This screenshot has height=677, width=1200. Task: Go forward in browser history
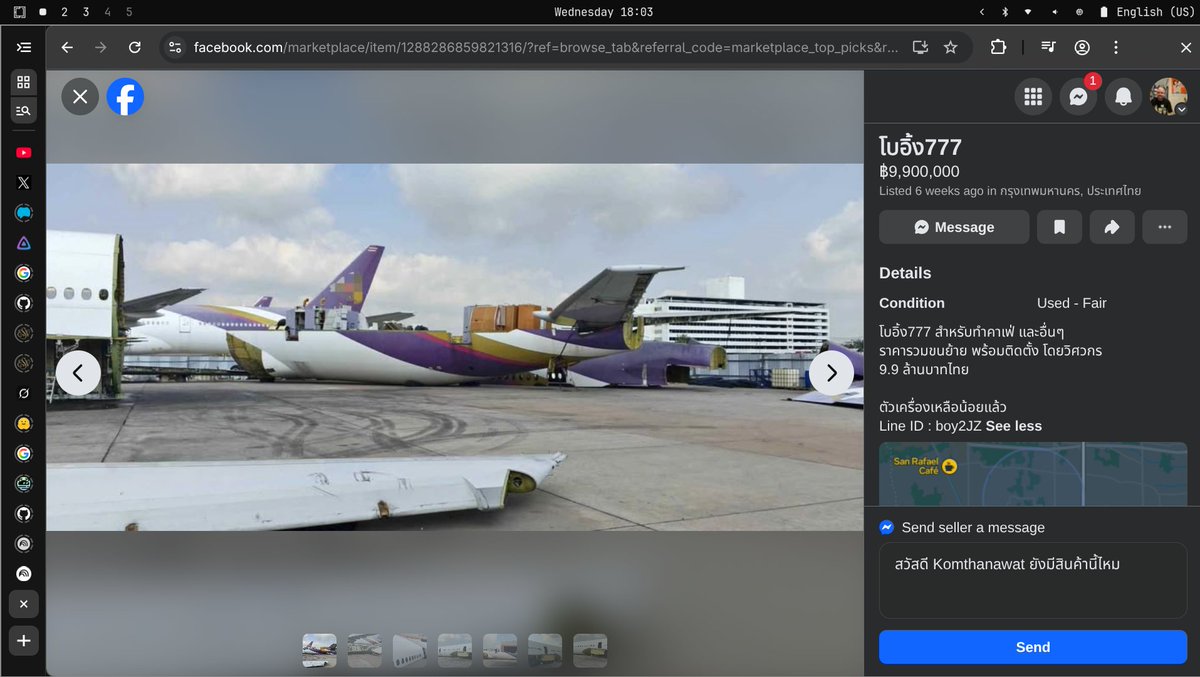pos(100,47)
